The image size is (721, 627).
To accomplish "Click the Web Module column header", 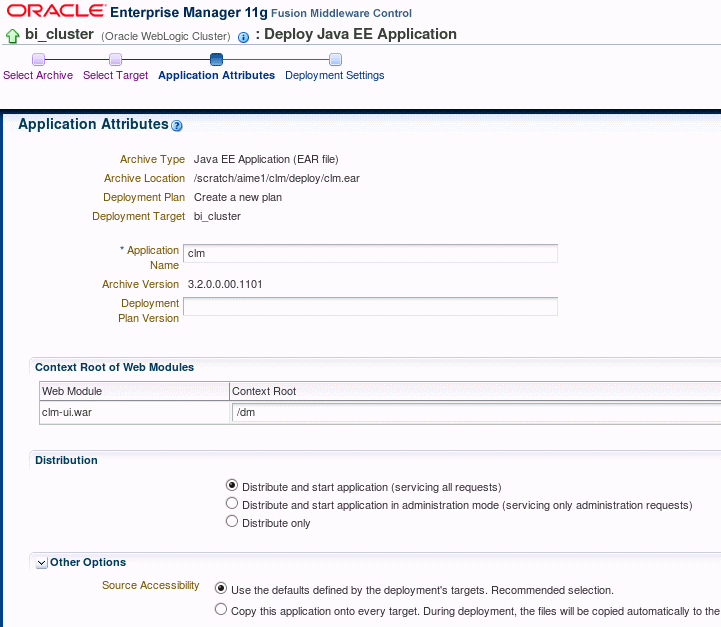I will [134, 391].
